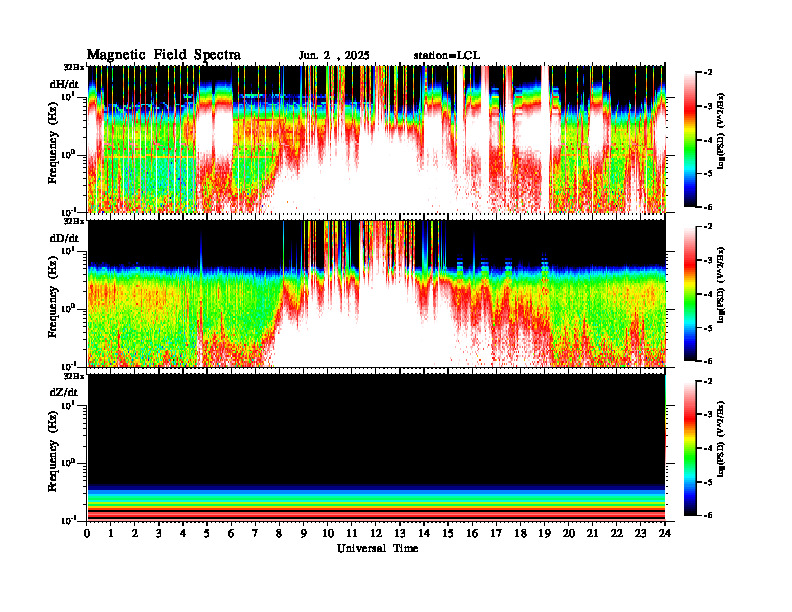Image resolution: width=792 pixels, height=612 pixels.
Task: Click the color bar beside the dZ/dt panel
Action: click(x=690, y=448)
